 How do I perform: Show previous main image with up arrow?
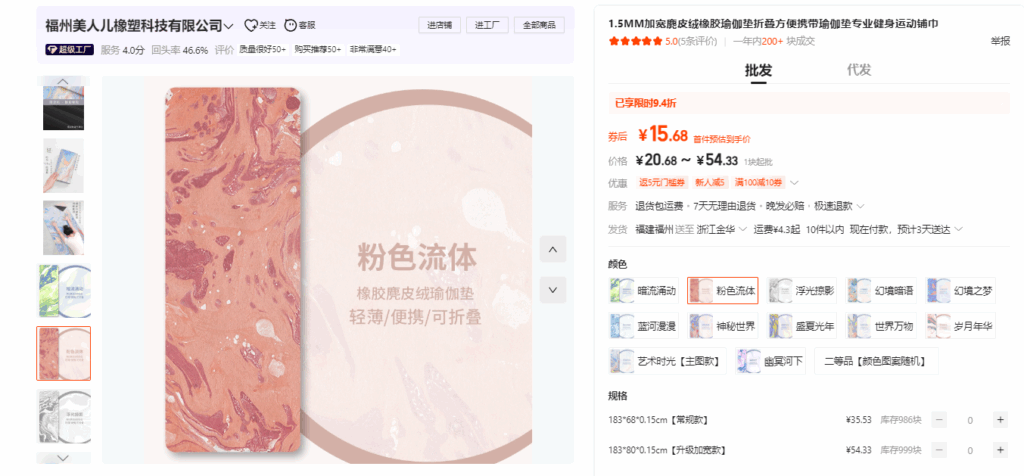(x=553, y=249)
